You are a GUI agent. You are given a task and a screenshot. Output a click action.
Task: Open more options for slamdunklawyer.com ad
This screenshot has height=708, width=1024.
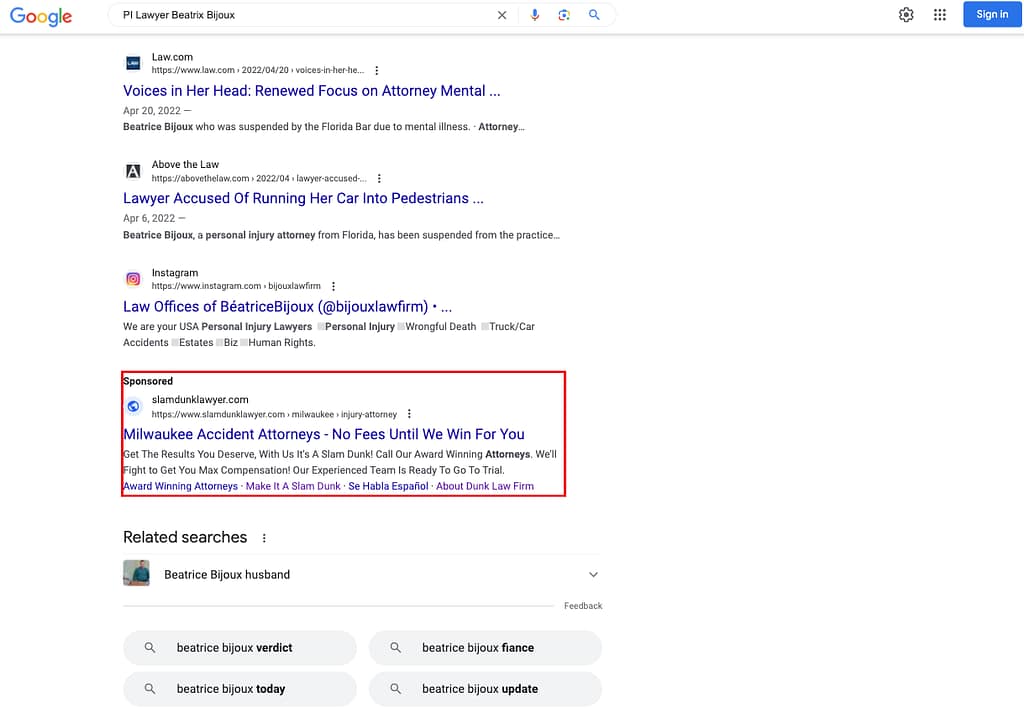(x=409, y=414)
